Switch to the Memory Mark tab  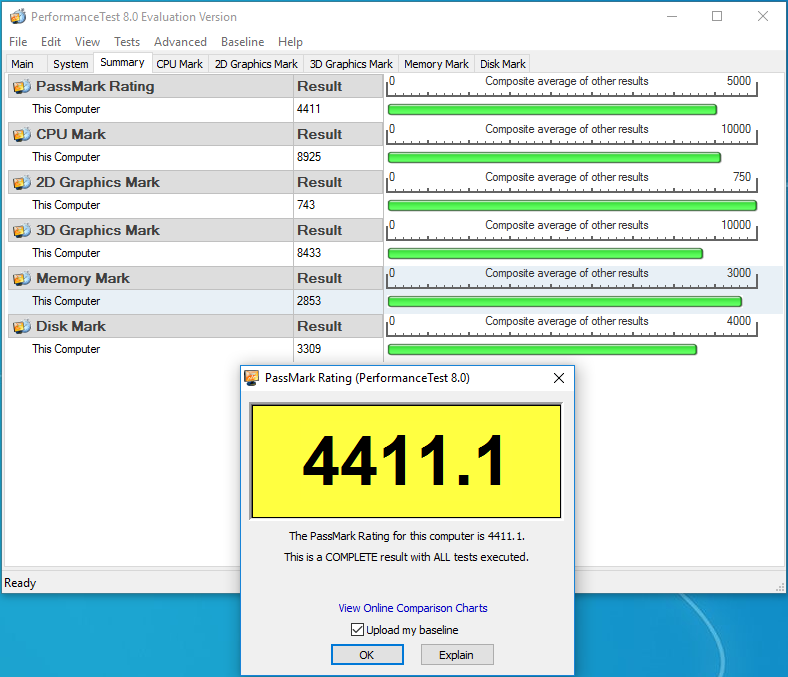(x=436, y=64)
